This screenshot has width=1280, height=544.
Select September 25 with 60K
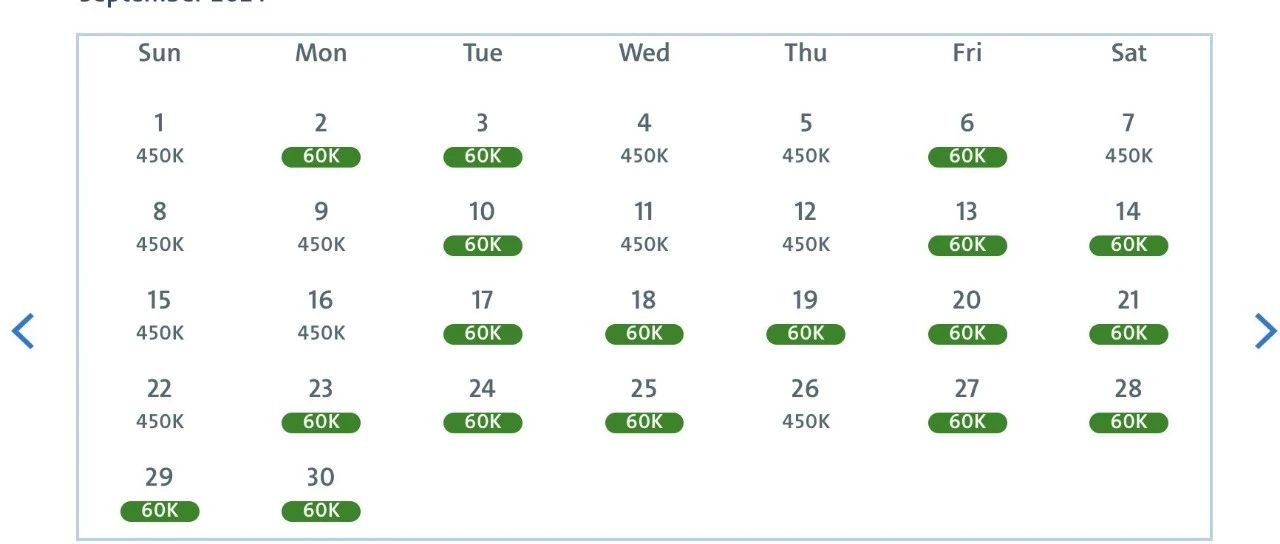(644, 404)
